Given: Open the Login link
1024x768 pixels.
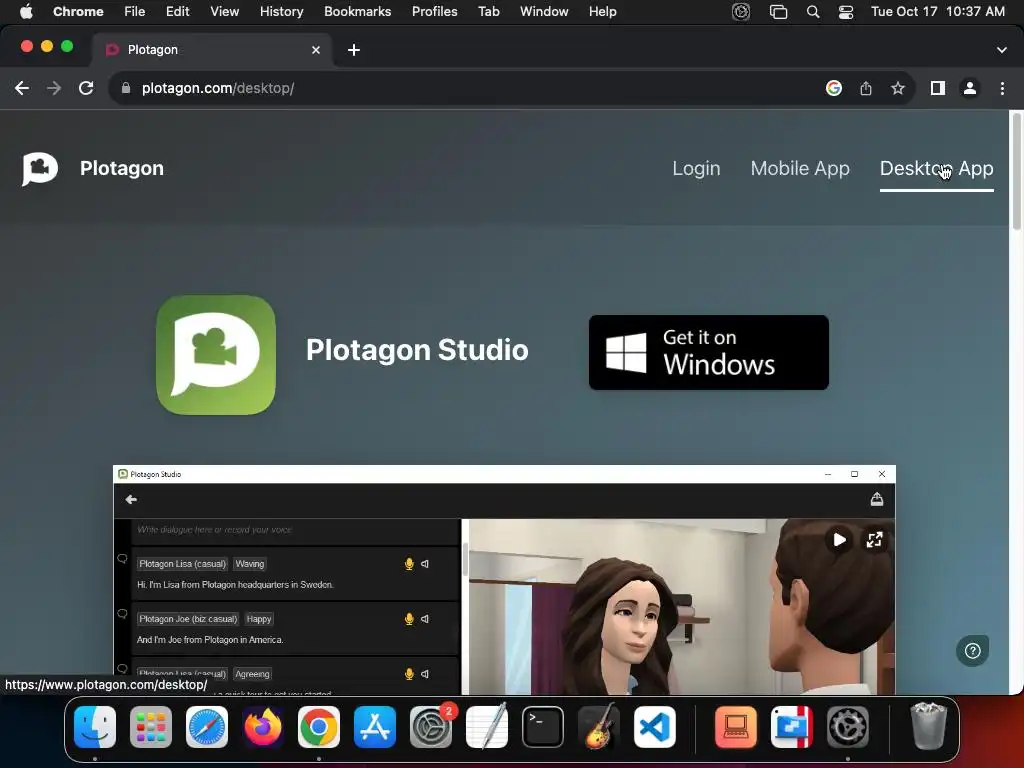Looking at the screenshot, I should coord(696,168).
